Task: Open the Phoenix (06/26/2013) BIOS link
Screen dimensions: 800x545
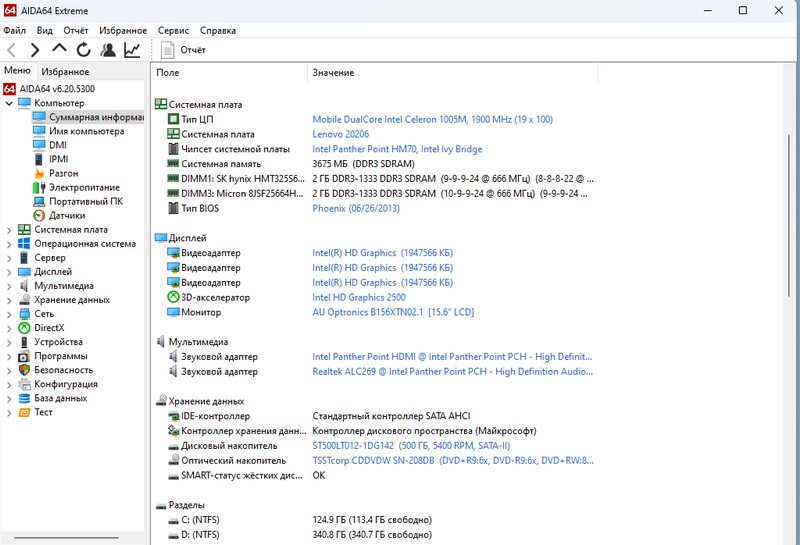Action: click(356, 208)
